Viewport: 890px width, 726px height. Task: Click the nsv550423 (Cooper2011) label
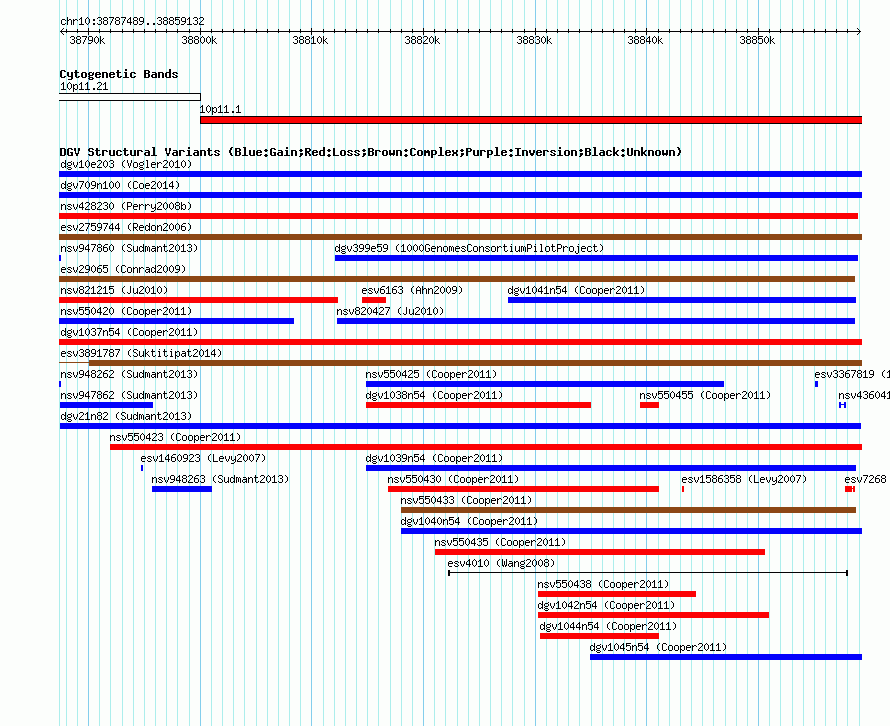point(175,437)
